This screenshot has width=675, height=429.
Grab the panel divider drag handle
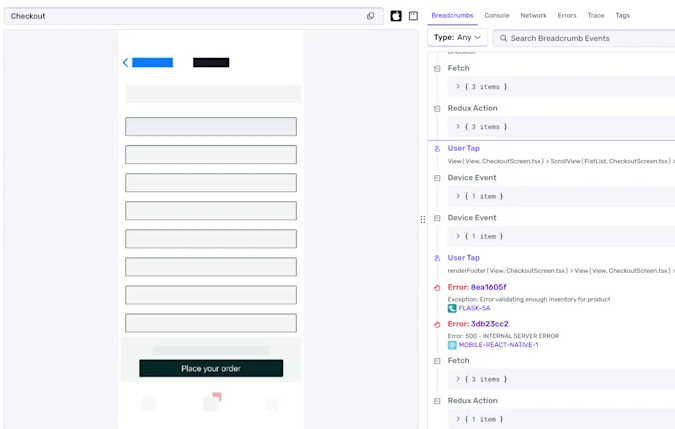pyautogui.click(x=423, y=219)
